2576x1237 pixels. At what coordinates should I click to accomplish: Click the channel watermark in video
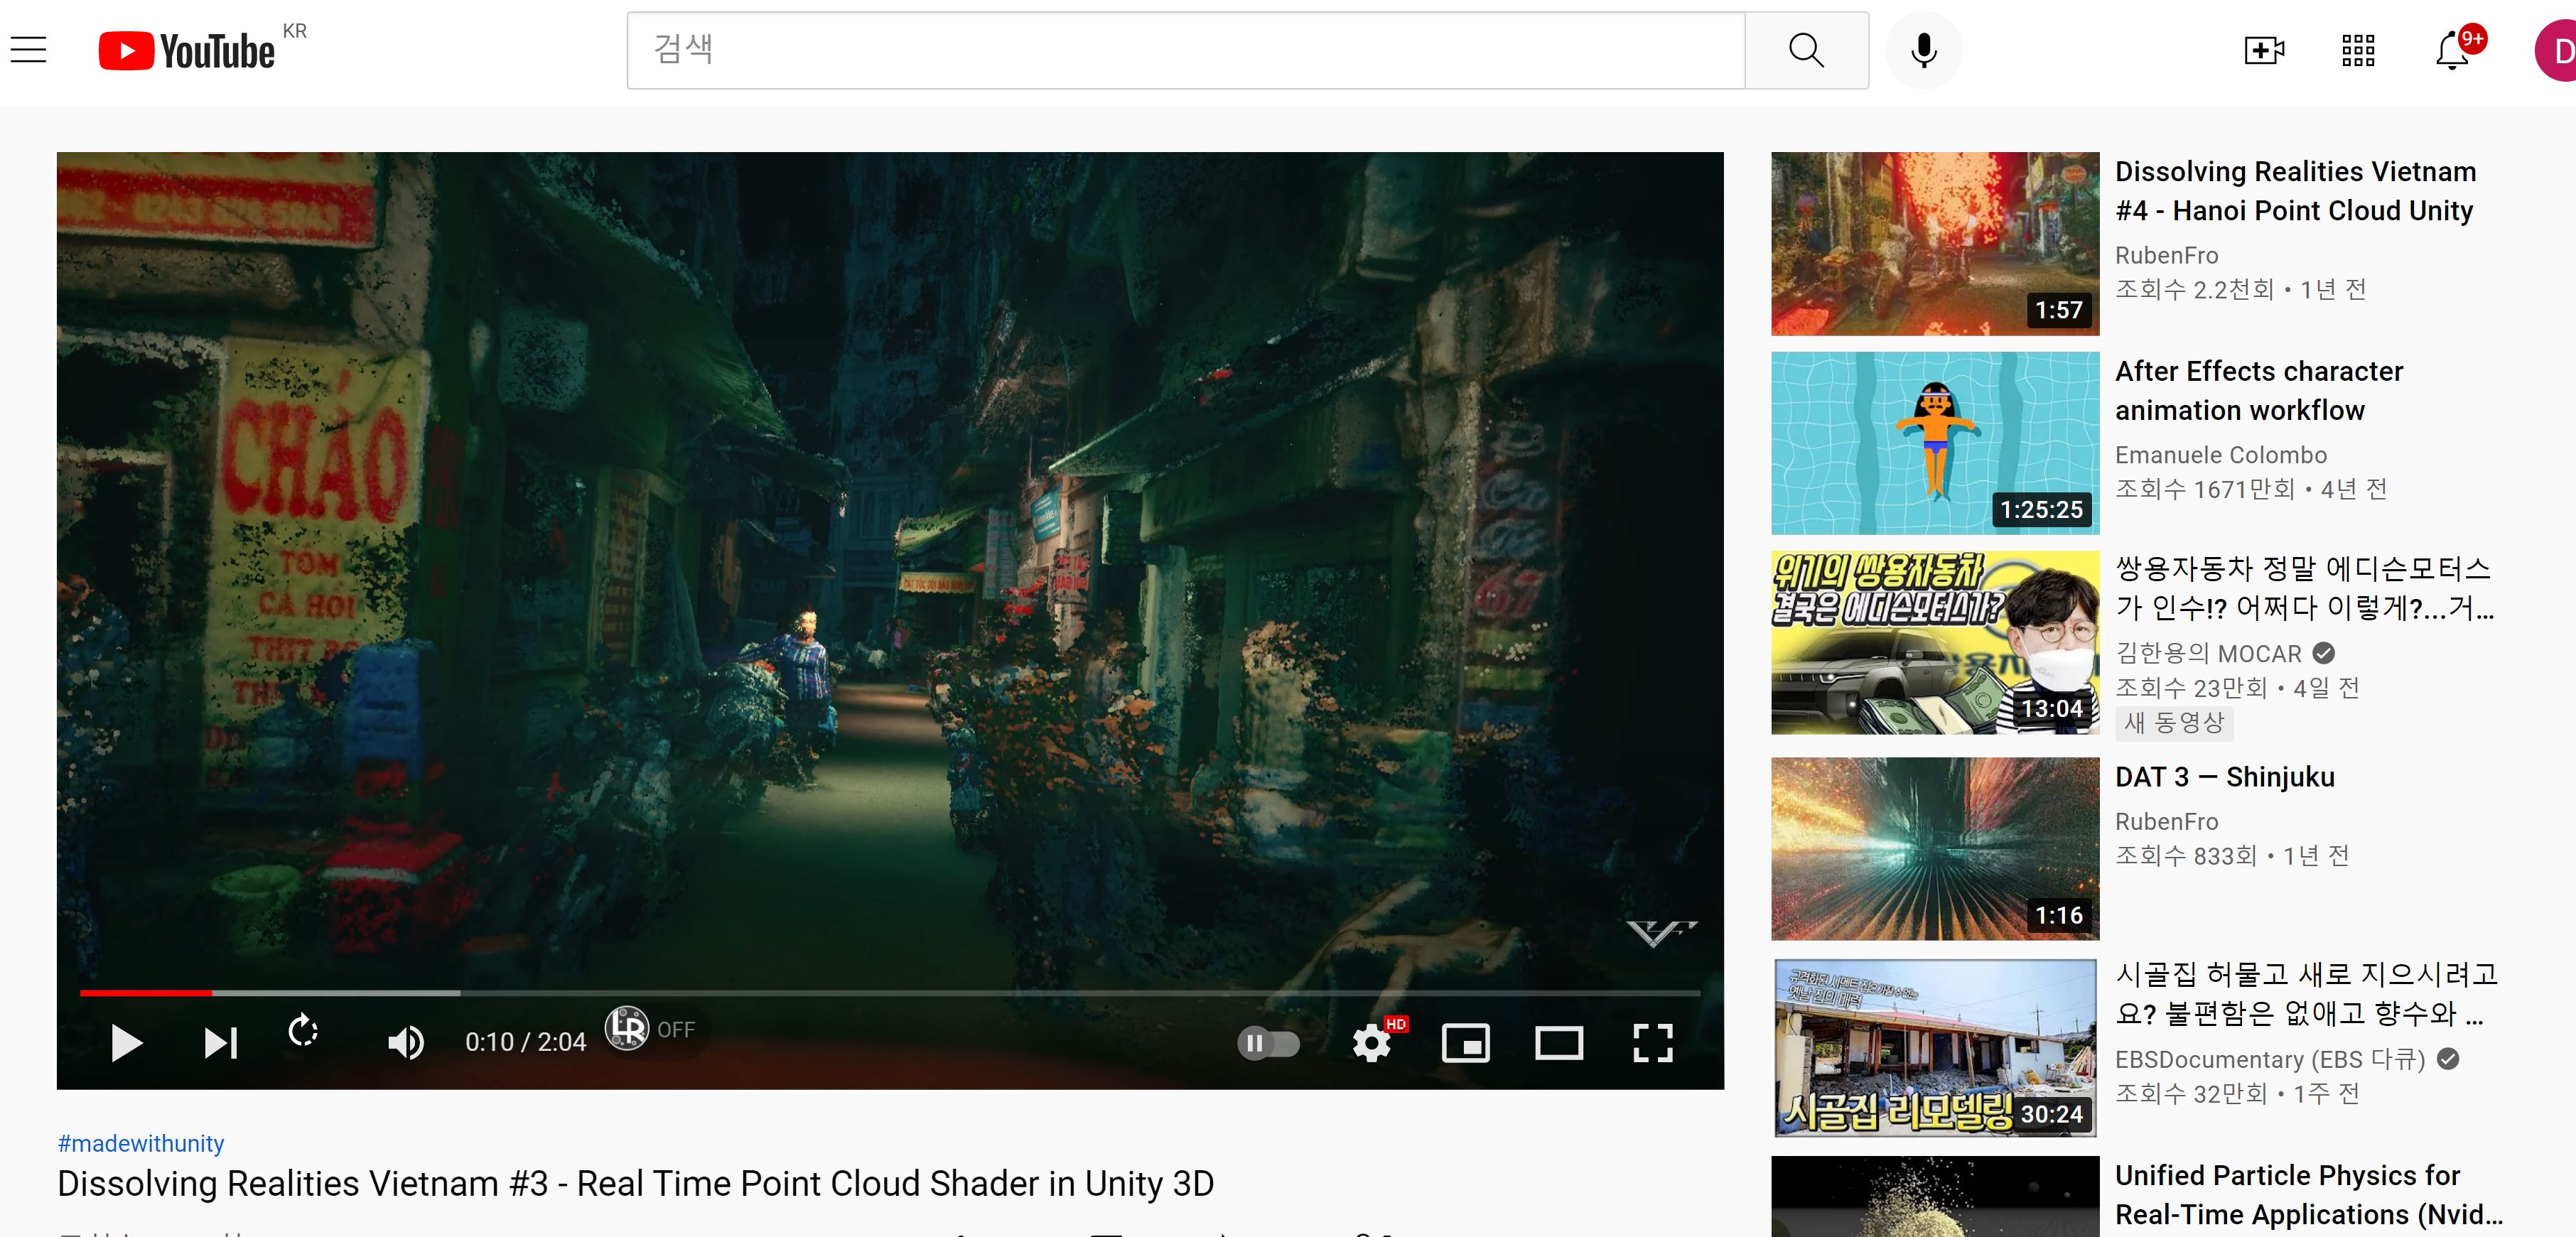point(1662,933)
